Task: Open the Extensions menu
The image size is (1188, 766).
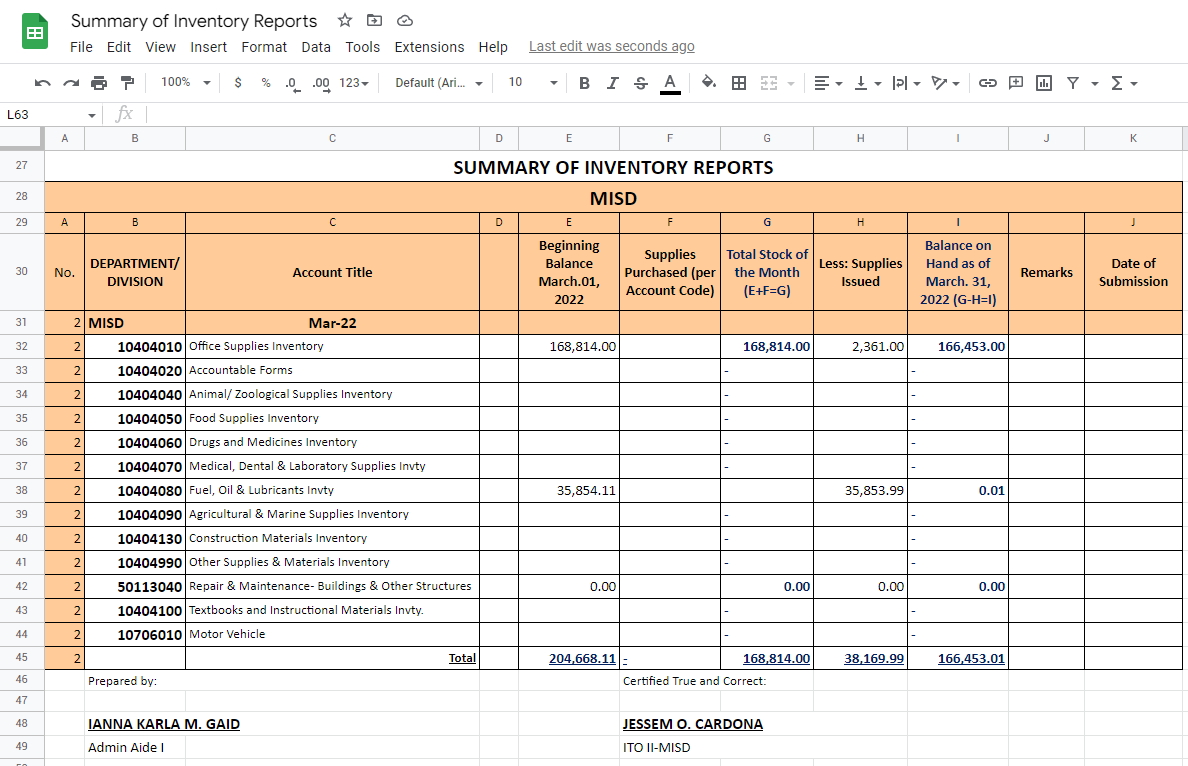Action: 429,47
